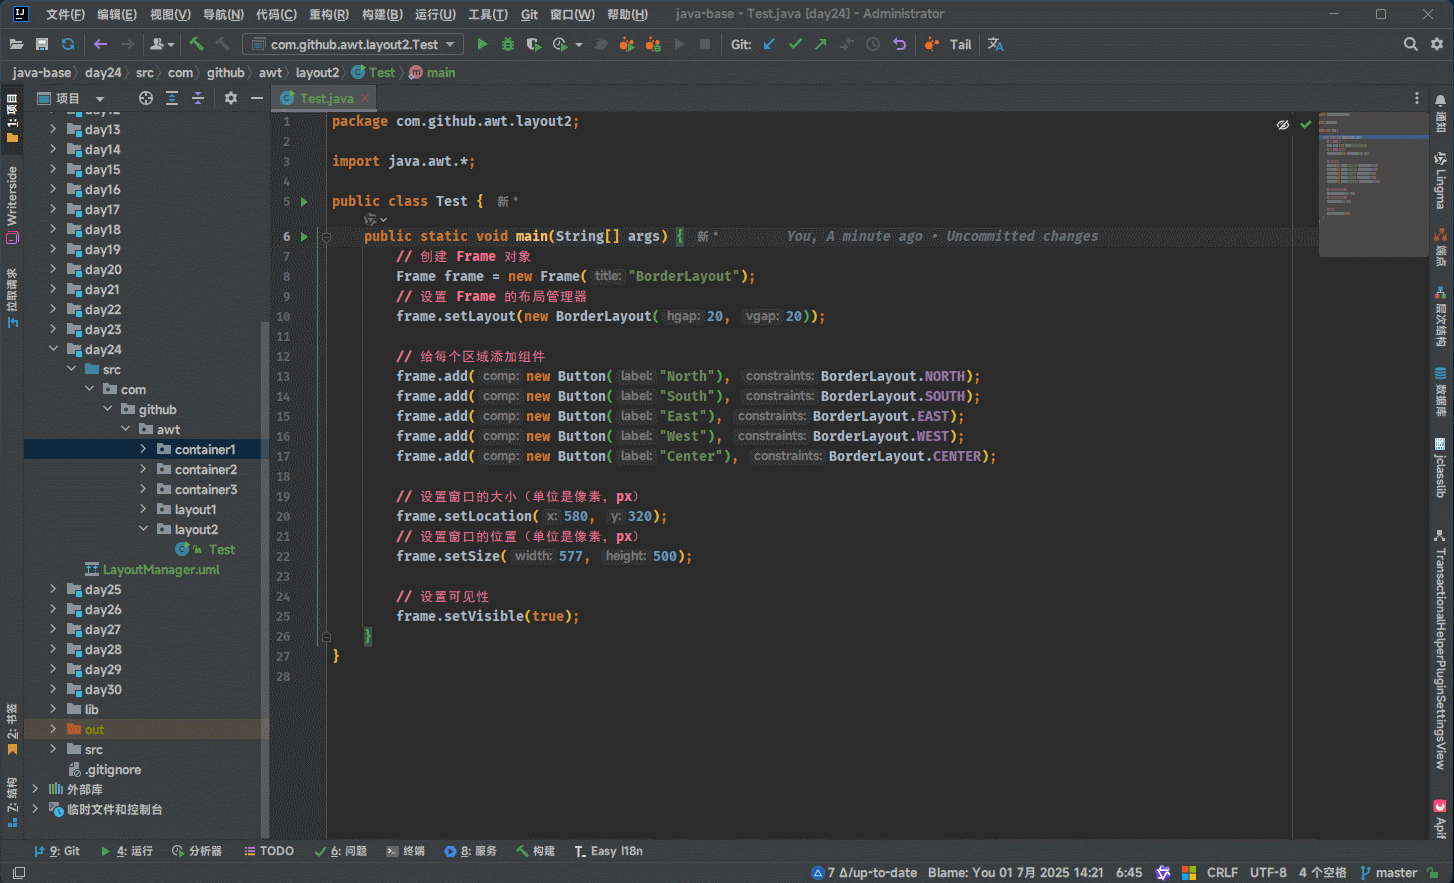Toggle read-only lock icon in status bar
This screenshot has width=1454, height=883.
1433,873
